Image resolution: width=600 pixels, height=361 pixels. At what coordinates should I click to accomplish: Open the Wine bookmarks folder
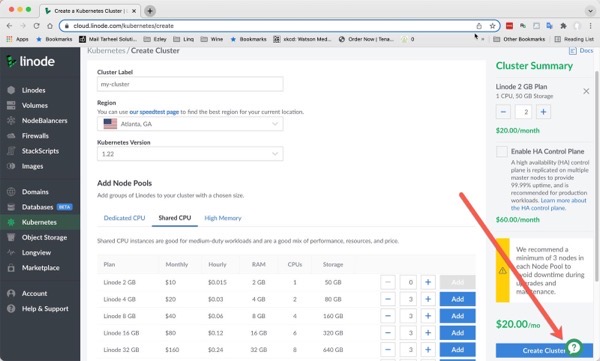(x=212, y=39)
